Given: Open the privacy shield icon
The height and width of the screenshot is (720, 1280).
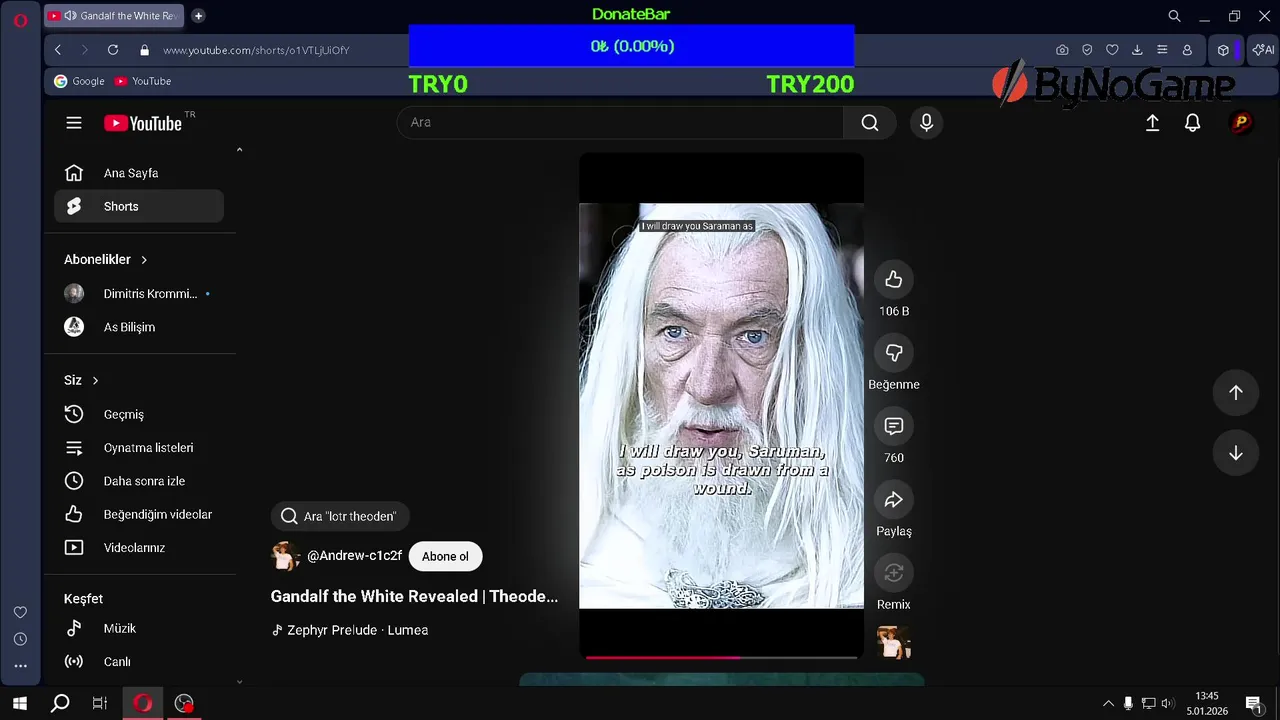Looking at the screenshot, I should click(1087, 50).
